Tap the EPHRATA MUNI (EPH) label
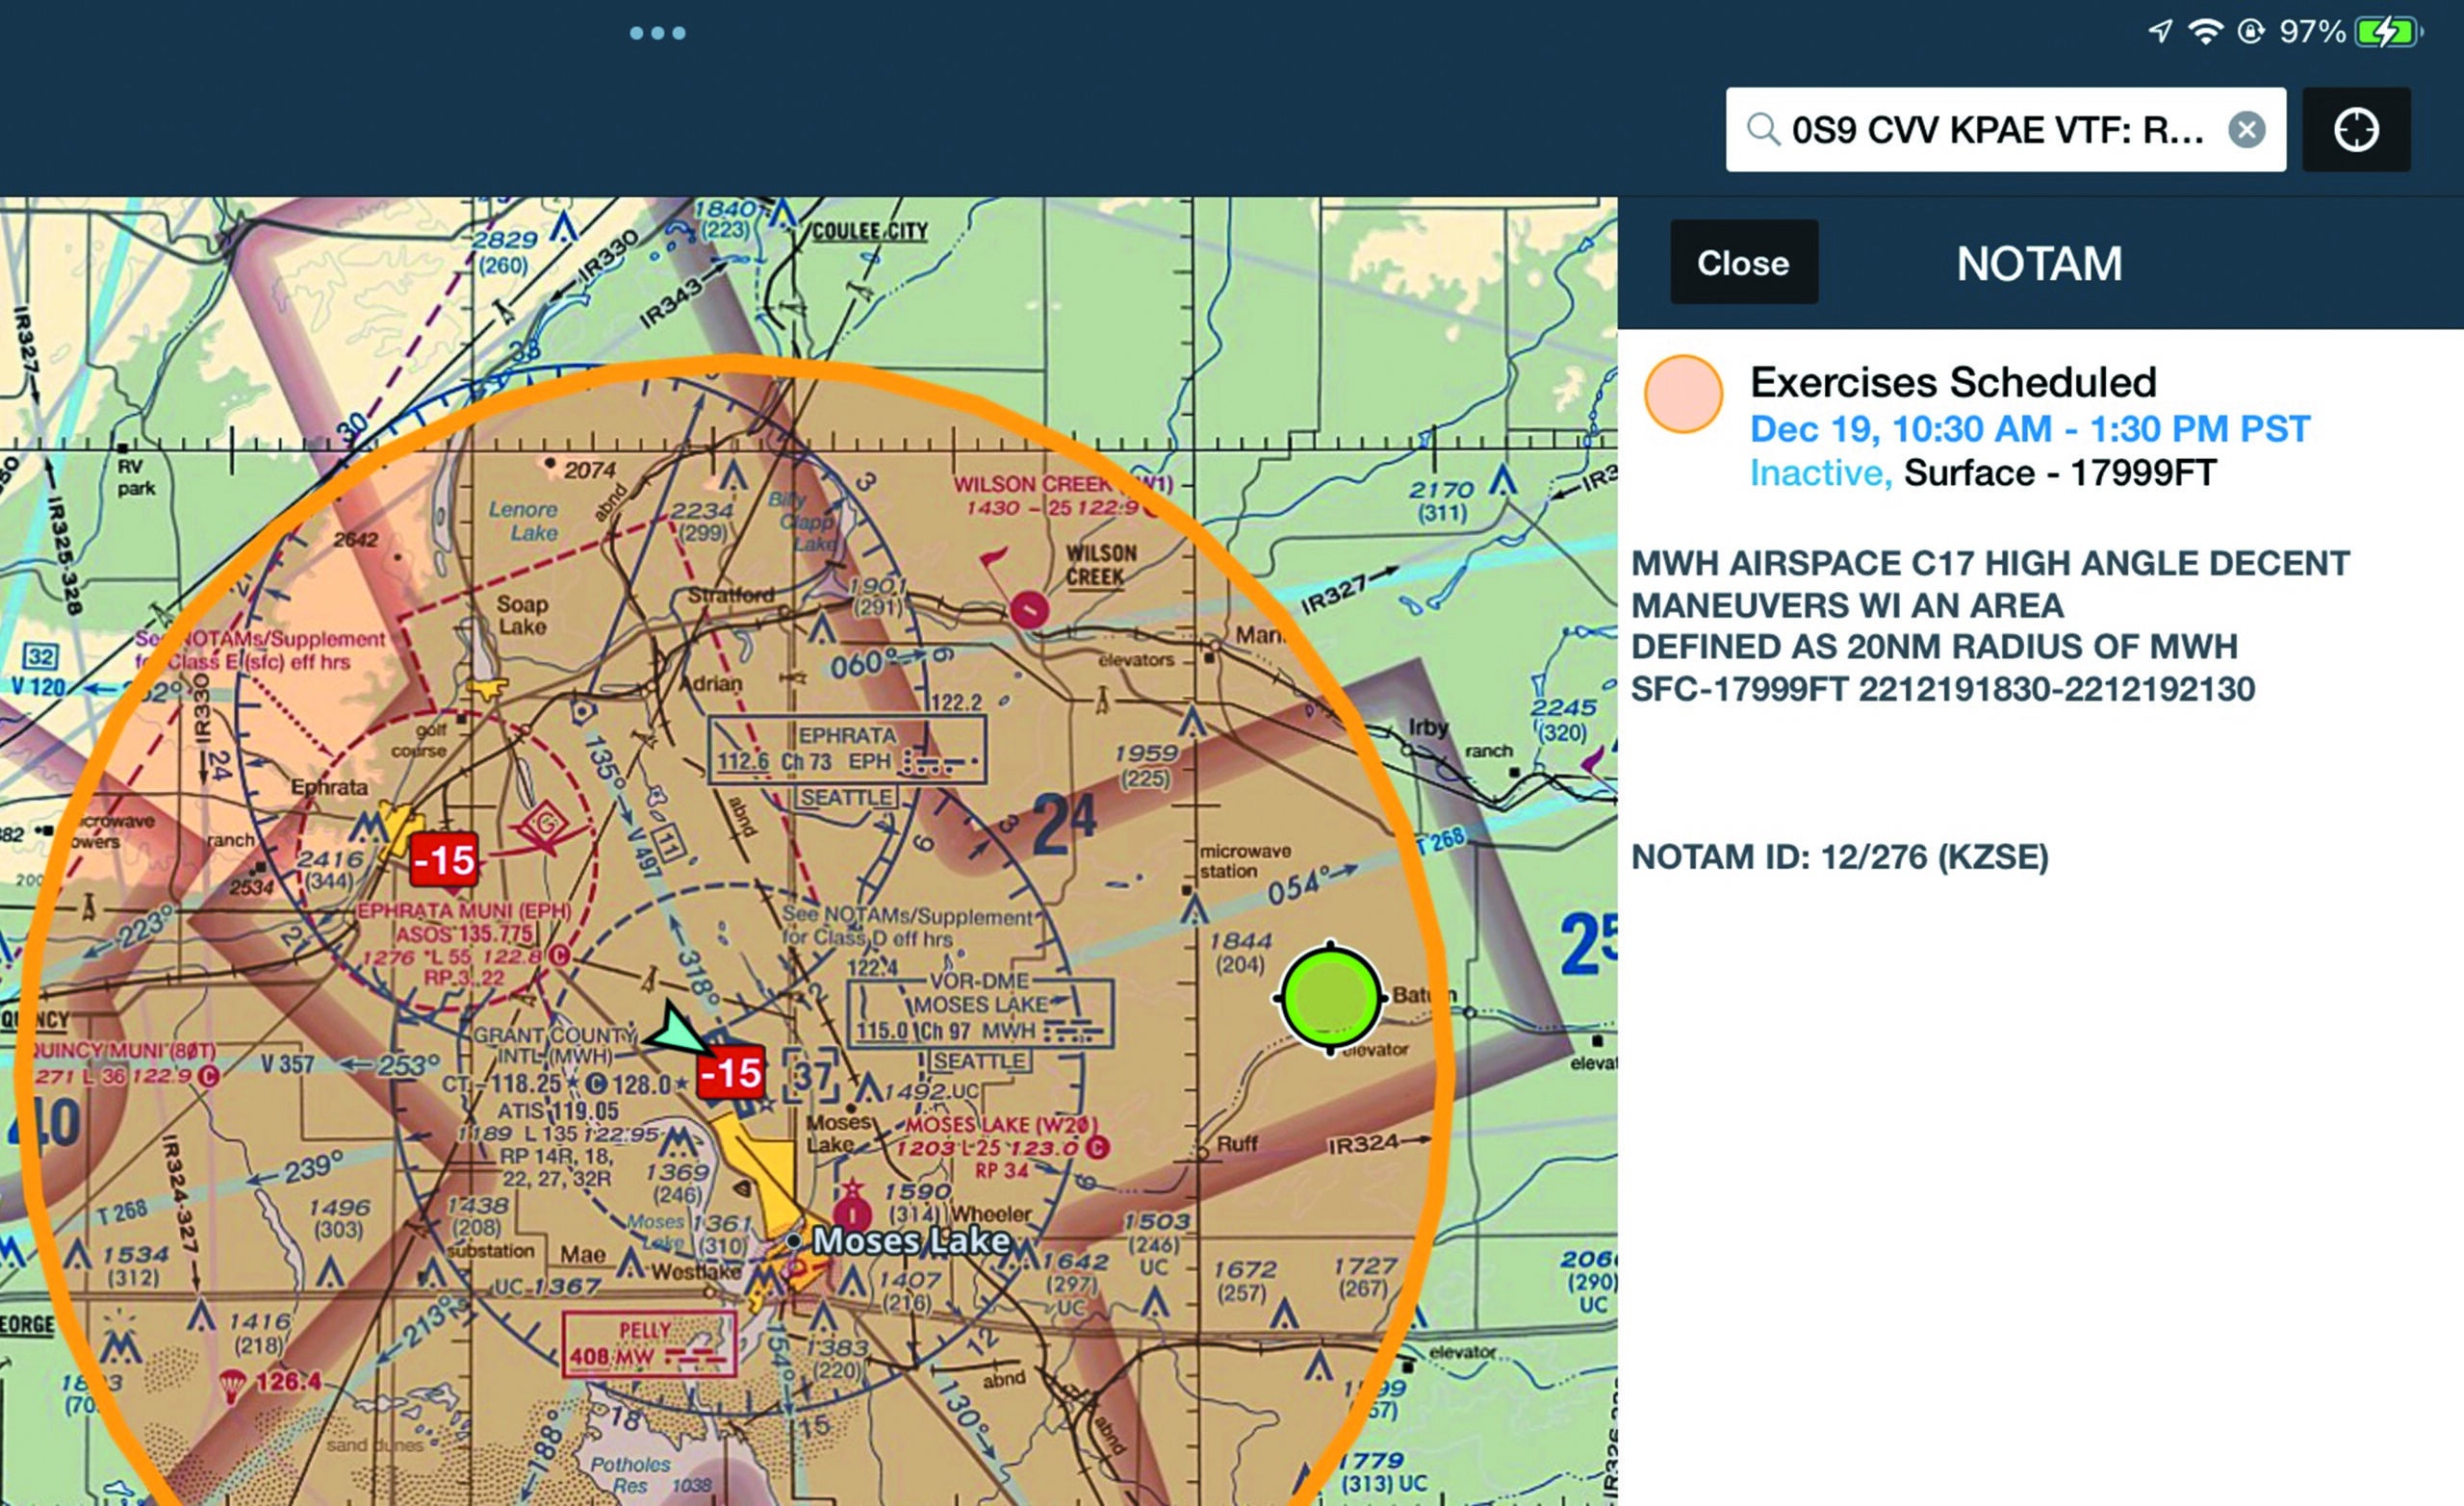Screen dimensions: 2464x1506 point(464,912)
